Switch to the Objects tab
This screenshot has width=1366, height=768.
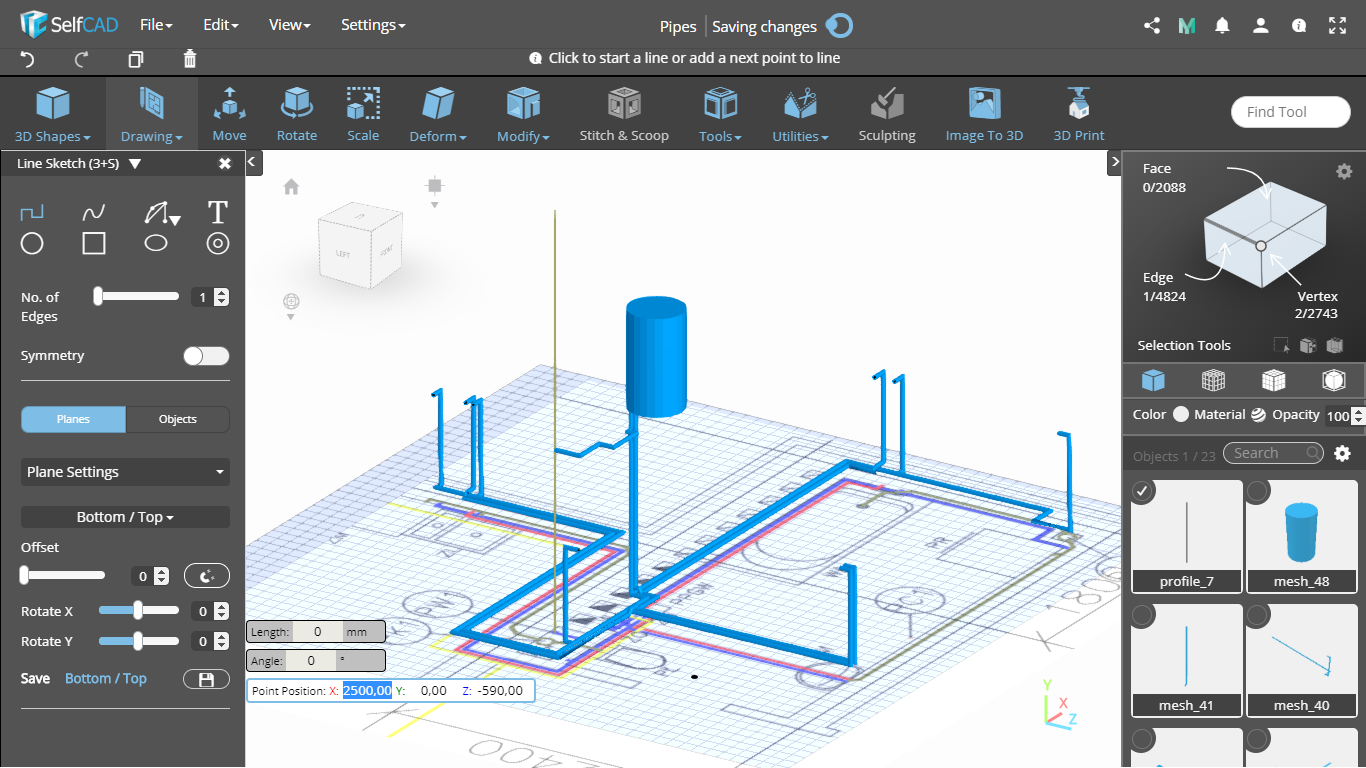(178, 419)
